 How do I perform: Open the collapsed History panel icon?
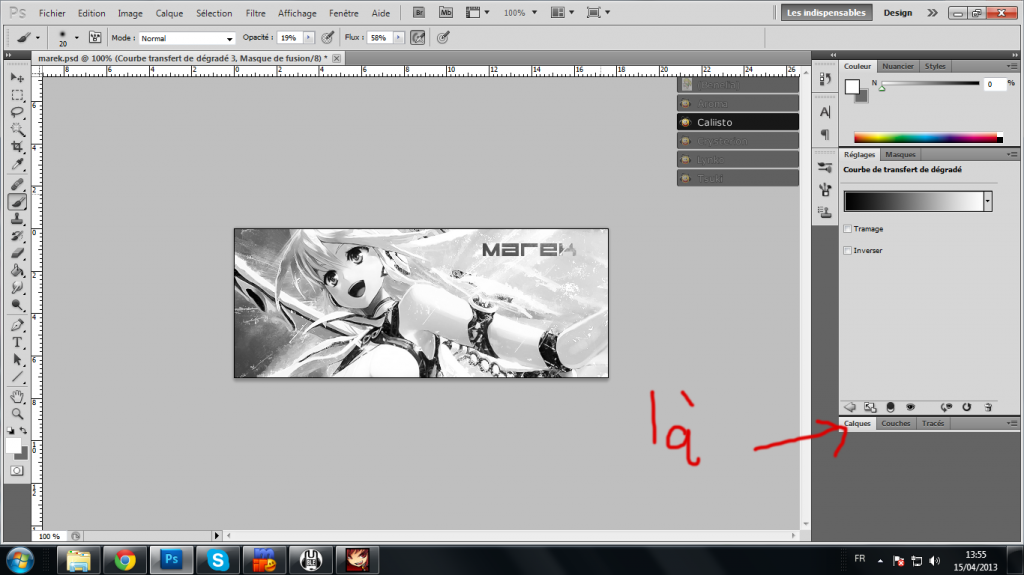coord(825,79)
